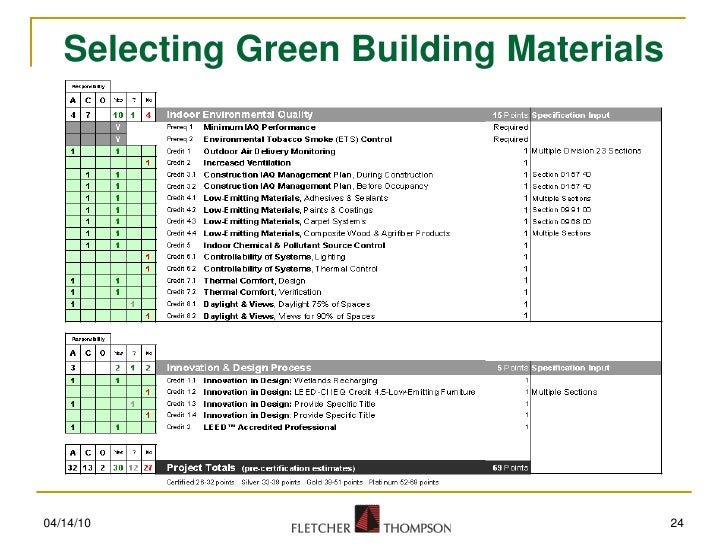Click Multiple Division 23 Sections specification

[x=586, y=151]
